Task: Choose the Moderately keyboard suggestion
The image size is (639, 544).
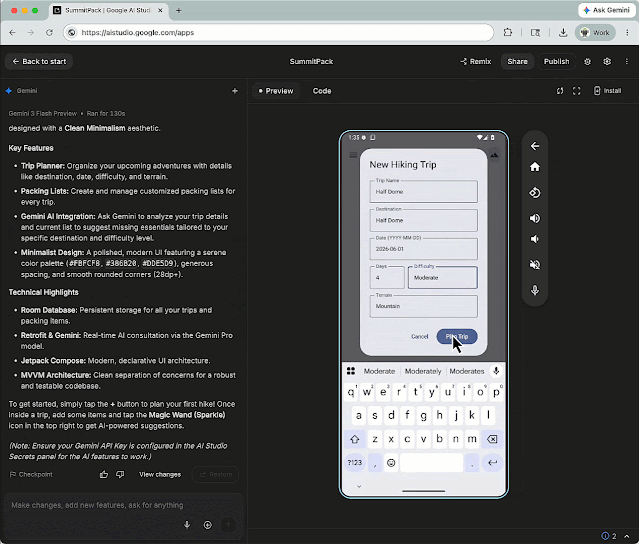Action: 423,371
